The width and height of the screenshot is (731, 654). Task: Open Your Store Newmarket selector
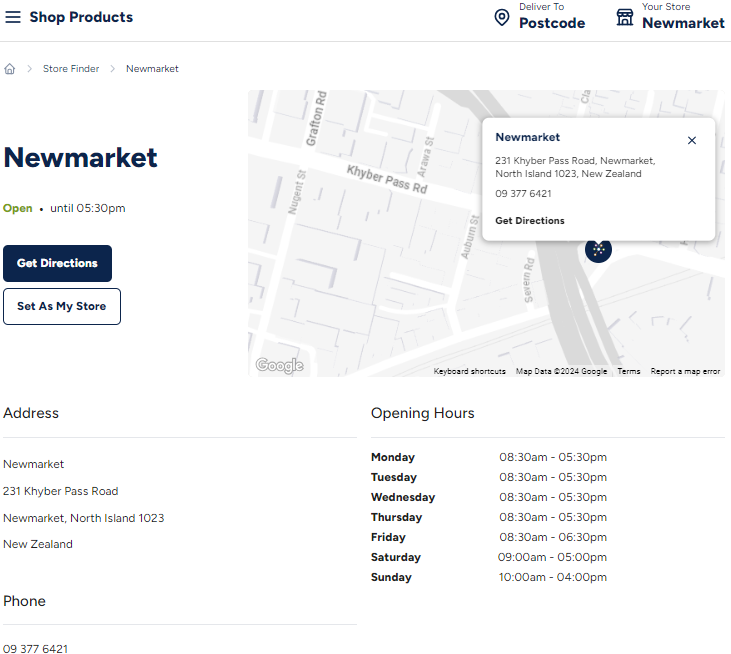point(683,16)
